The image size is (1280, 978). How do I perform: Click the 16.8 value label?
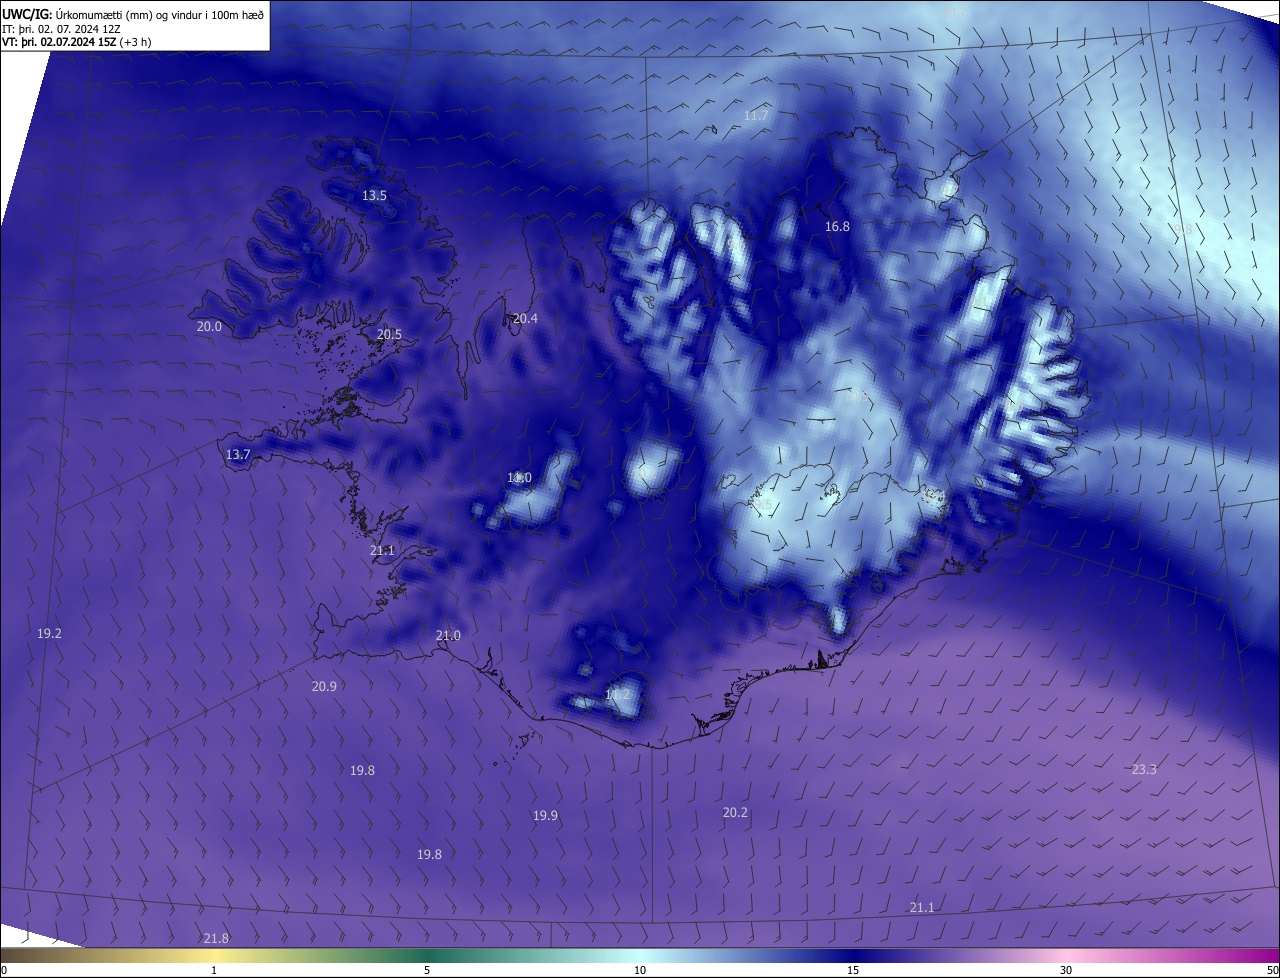[x=837, y=227]
